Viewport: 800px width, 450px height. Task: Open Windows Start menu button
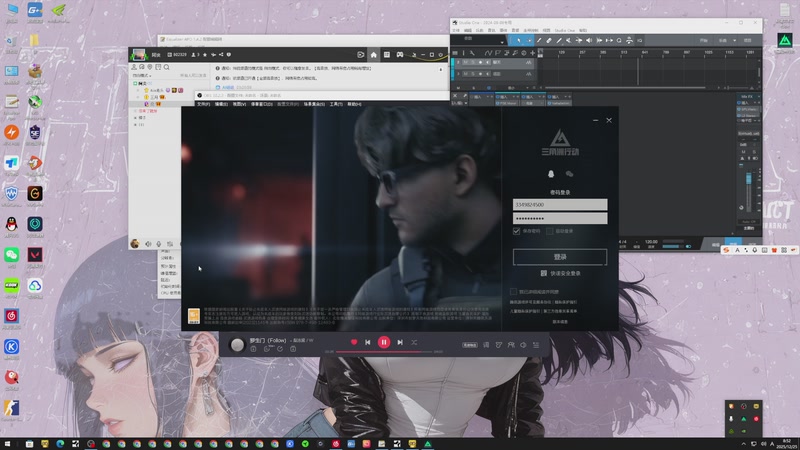tap(7, 444)
